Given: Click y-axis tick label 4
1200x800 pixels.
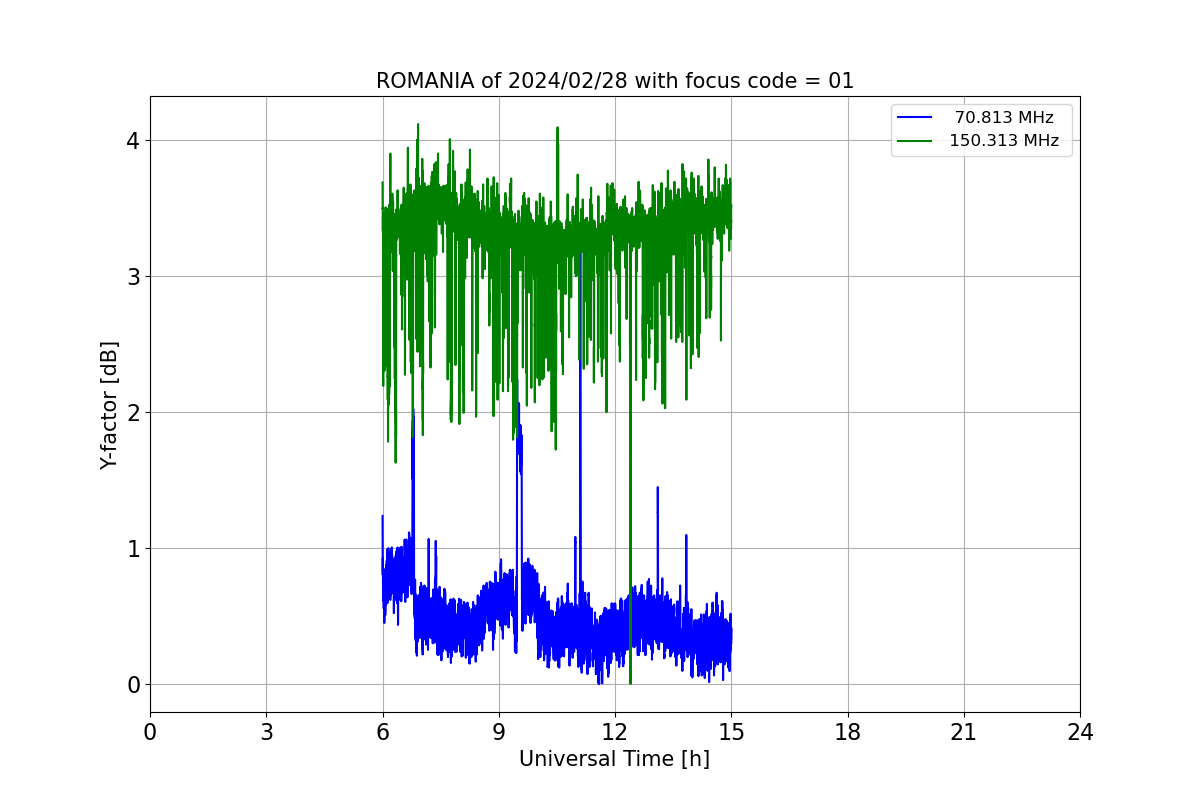Looking at the screenshot, I should [x=133, y=140].
